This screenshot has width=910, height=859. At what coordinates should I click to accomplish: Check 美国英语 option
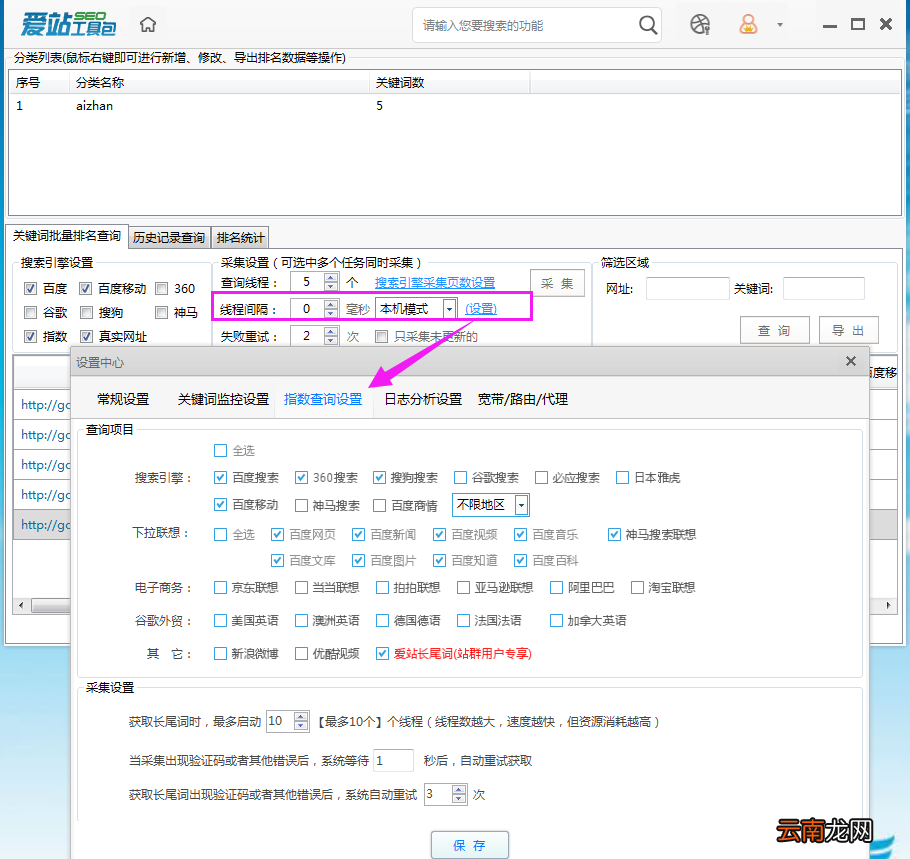(220, 620)
